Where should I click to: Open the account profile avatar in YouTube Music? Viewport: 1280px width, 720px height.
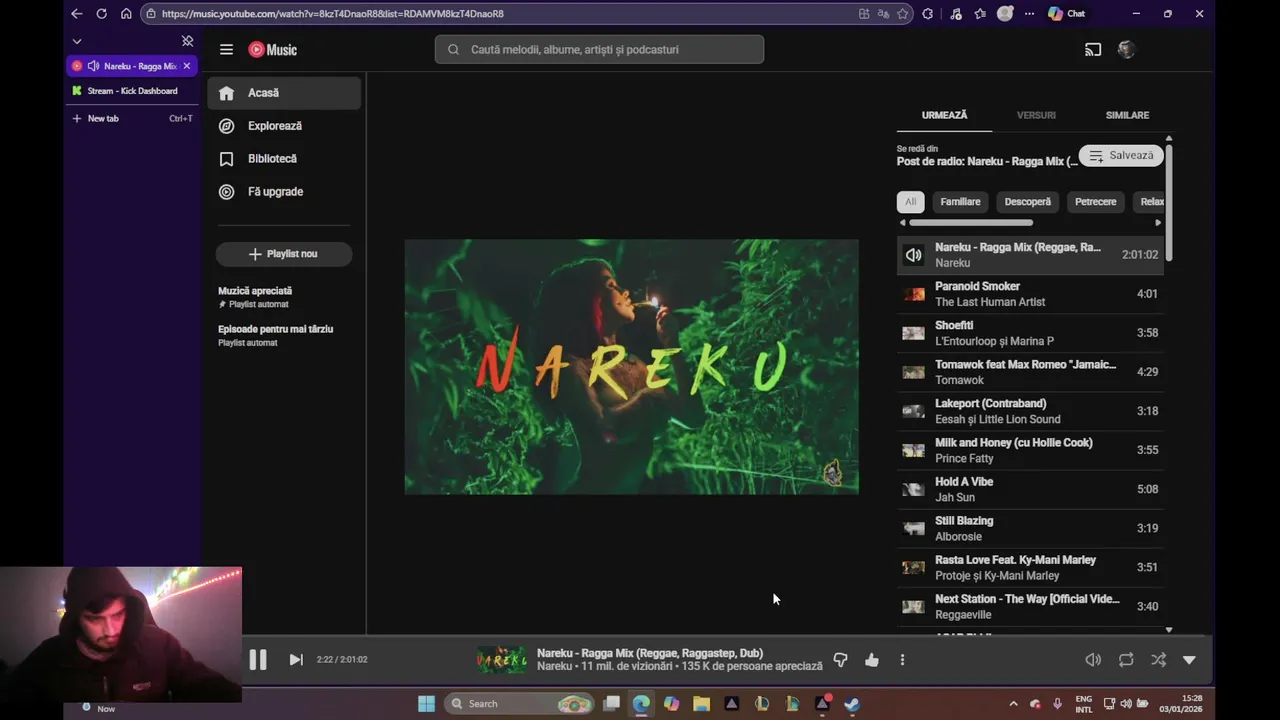tap(1127, 49)
